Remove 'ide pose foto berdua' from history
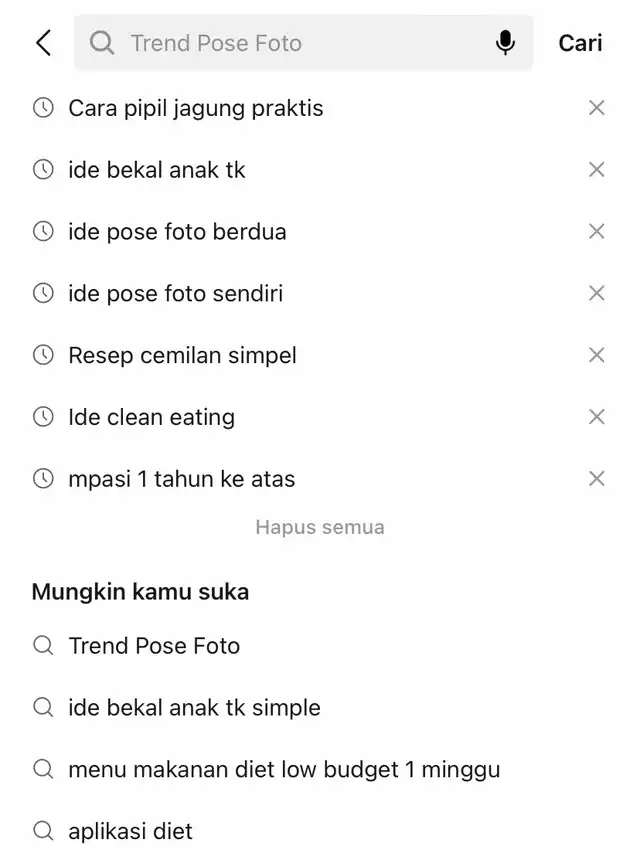This screenshot has width=640, height=853. click(597, 232)
